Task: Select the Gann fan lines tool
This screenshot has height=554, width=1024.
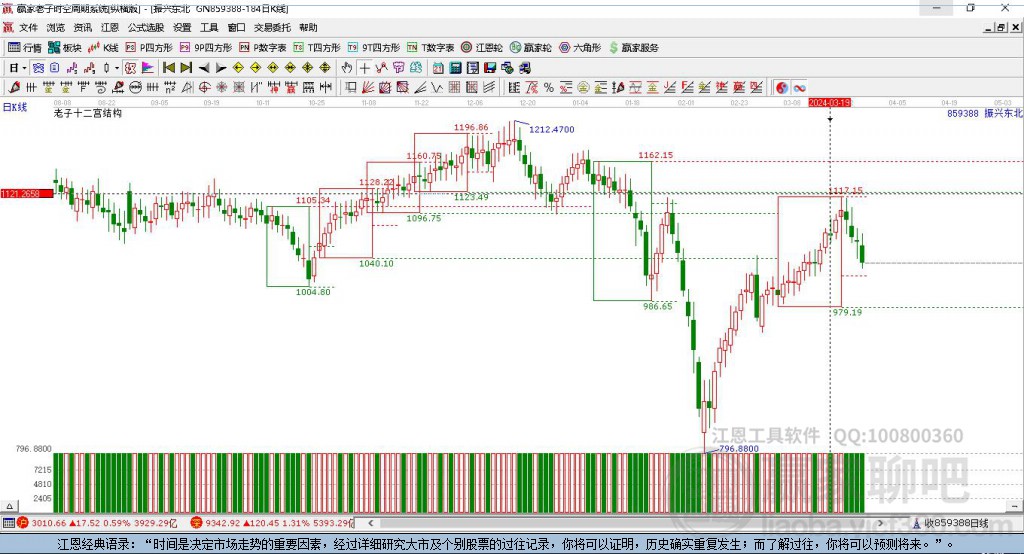Action: click(369, 88)
